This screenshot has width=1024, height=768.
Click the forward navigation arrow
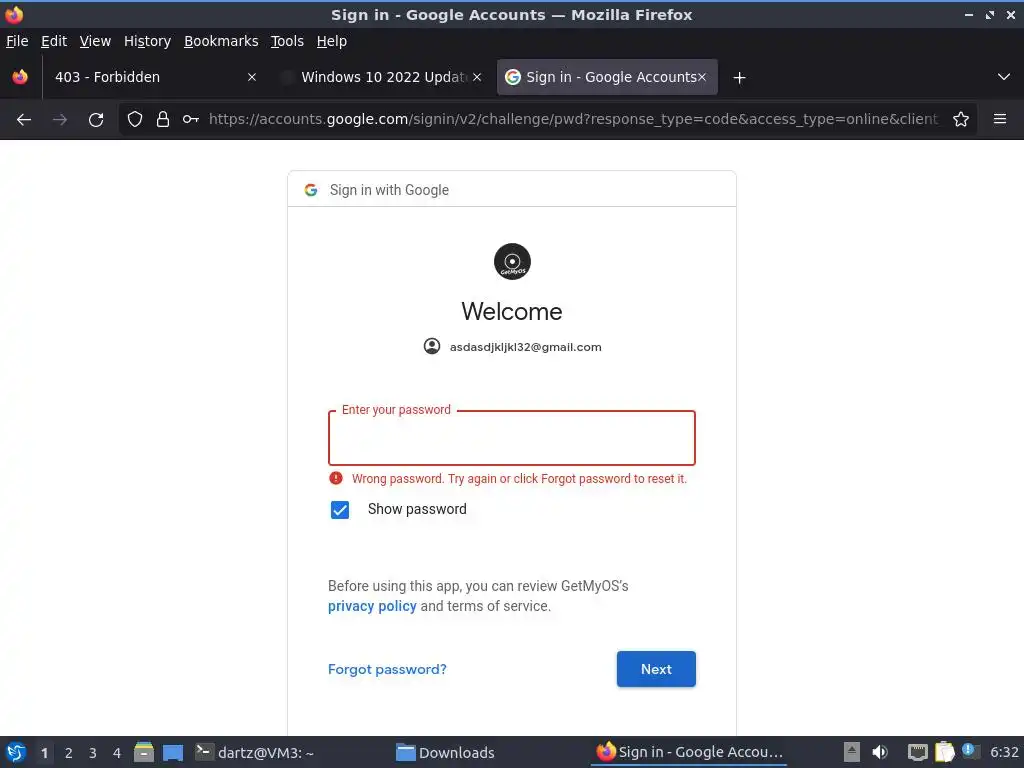(x=60, y=119)
